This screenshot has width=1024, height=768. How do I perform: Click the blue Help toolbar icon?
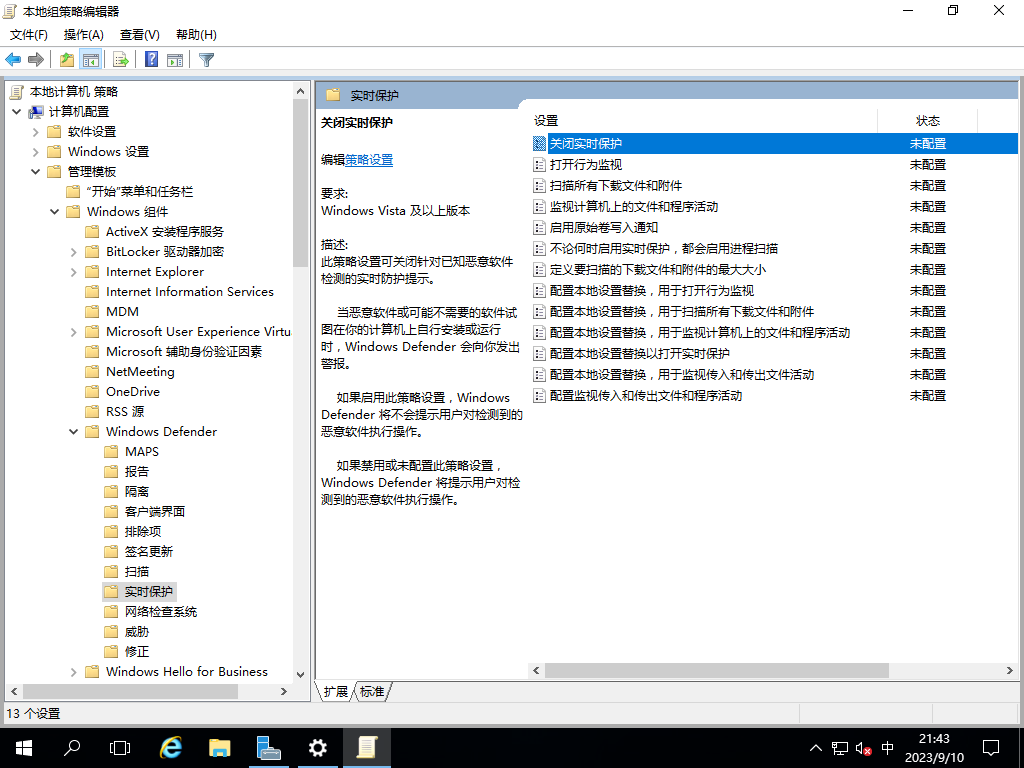(152, 59)
